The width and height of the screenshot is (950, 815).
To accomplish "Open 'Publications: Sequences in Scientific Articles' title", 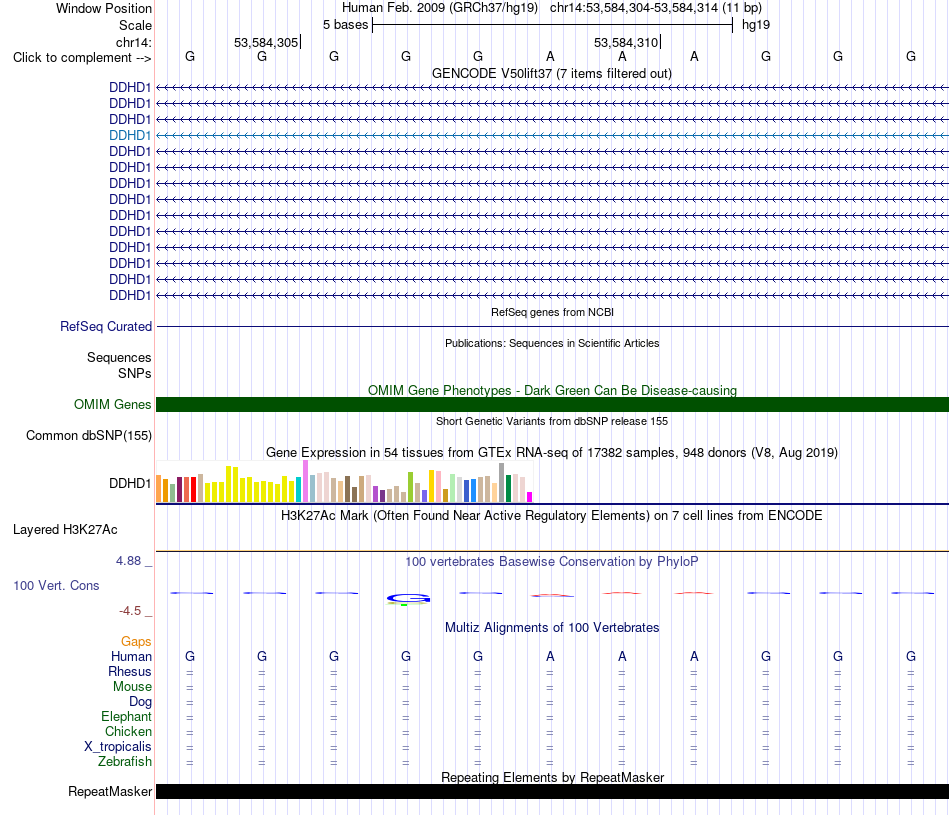I will (552, 343).
